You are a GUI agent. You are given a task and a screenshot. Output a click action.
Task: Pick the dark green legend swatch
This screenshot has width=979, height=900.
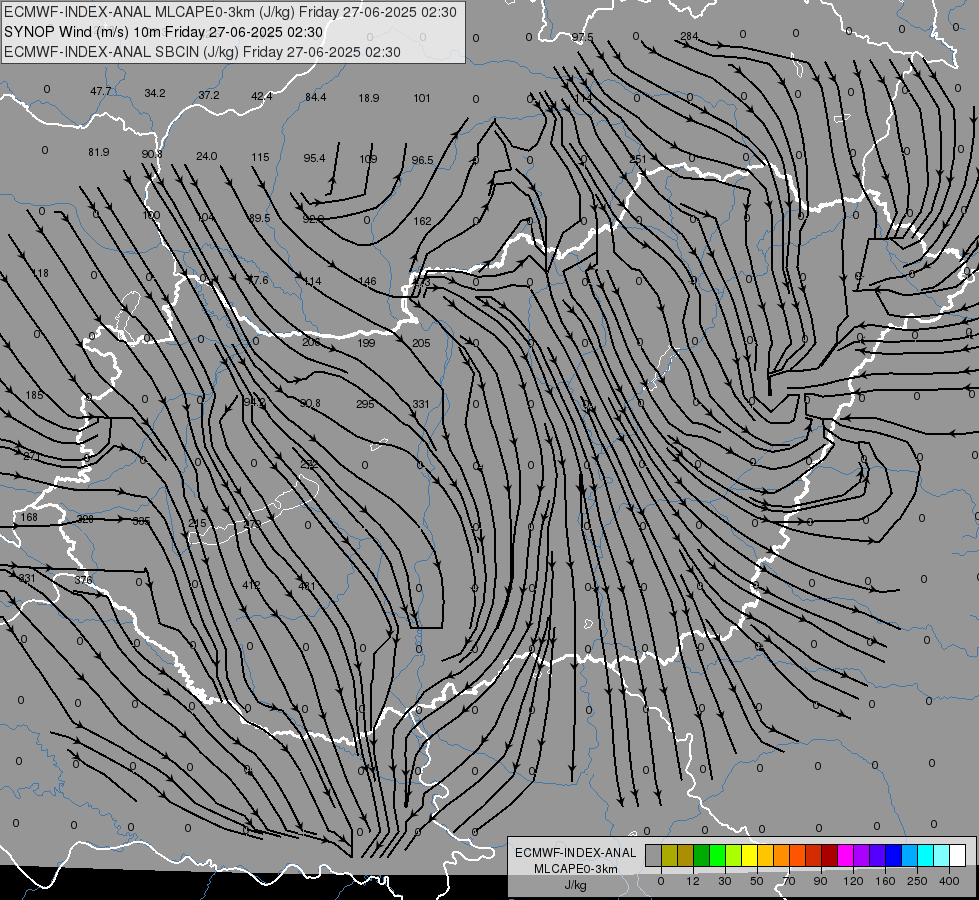click(702, 855)
